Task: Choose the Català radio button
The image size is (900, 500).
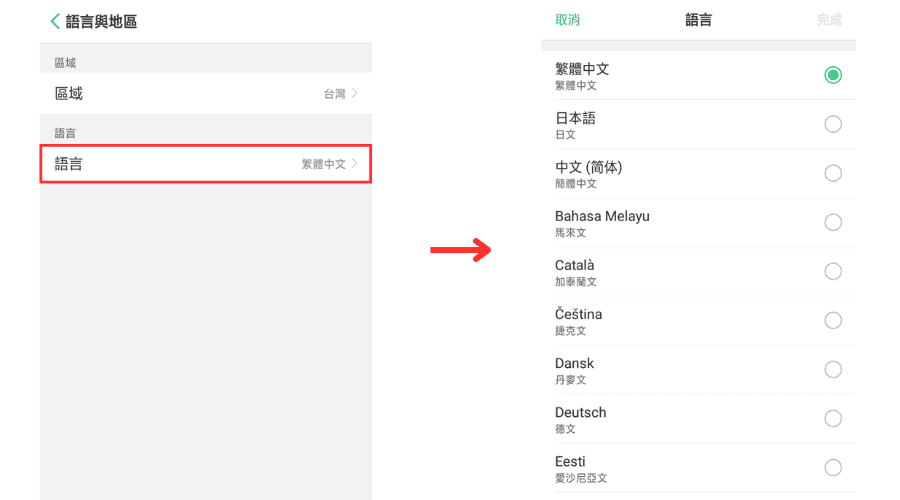Action: (x=833, y=271)
